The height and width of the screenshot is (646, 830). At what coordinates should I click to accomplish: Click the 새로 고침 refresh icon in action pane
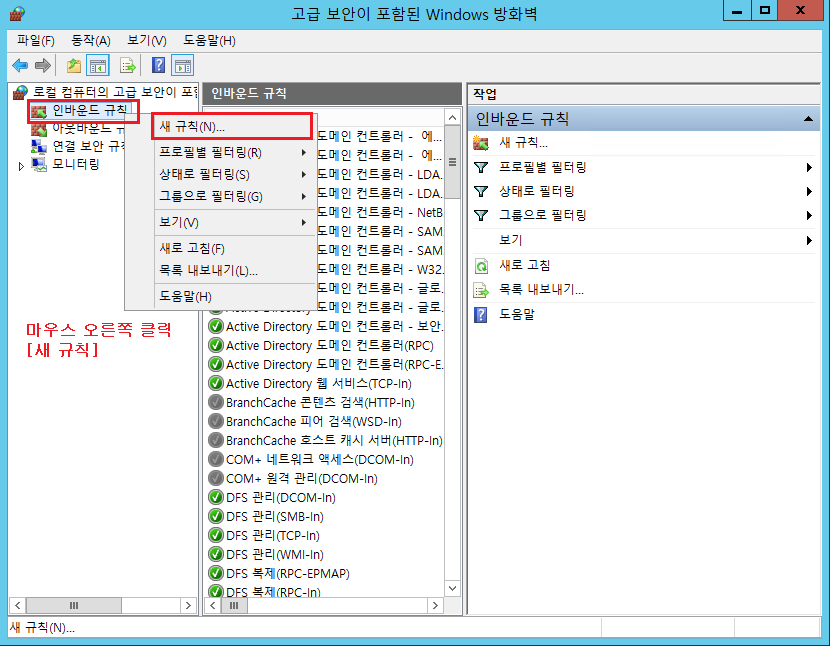[x=481, y=266]
